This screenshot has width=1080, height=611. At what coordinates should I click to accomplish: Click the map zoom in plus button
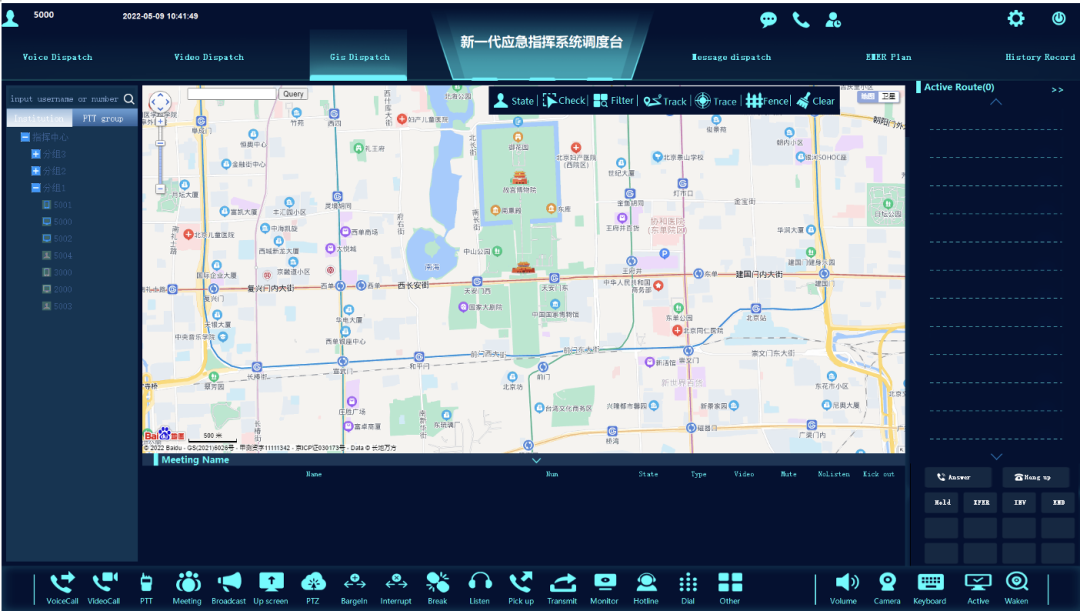coord(160,121)
